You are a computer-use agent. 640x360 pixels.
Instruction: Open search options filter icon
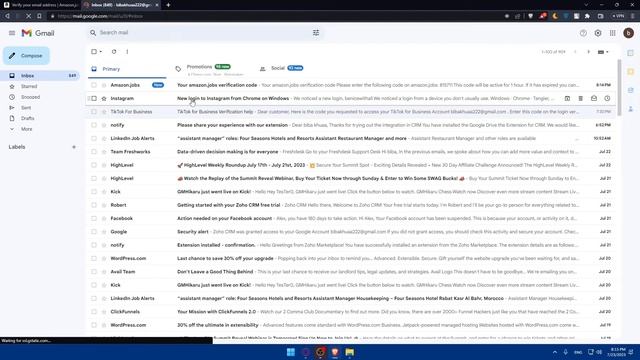[x=316, y=33]
